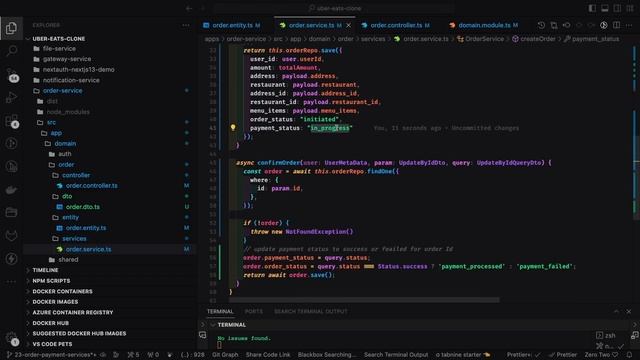
Task: Show additional activity bar views ellipsis
Action: coord(11,281)
